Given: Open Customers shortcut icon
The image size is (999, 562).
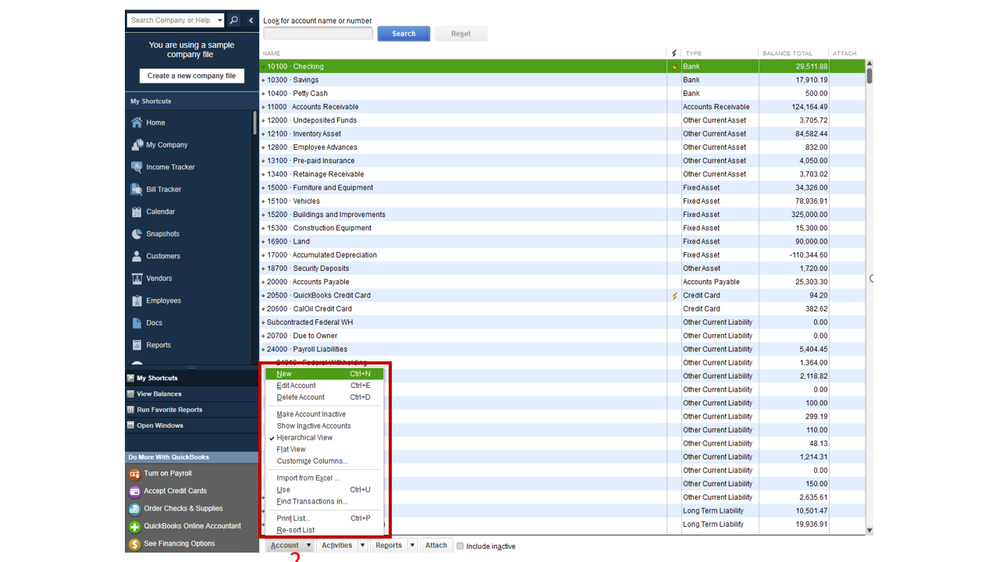Looking at the screenshot, I should tap(137, 256).
